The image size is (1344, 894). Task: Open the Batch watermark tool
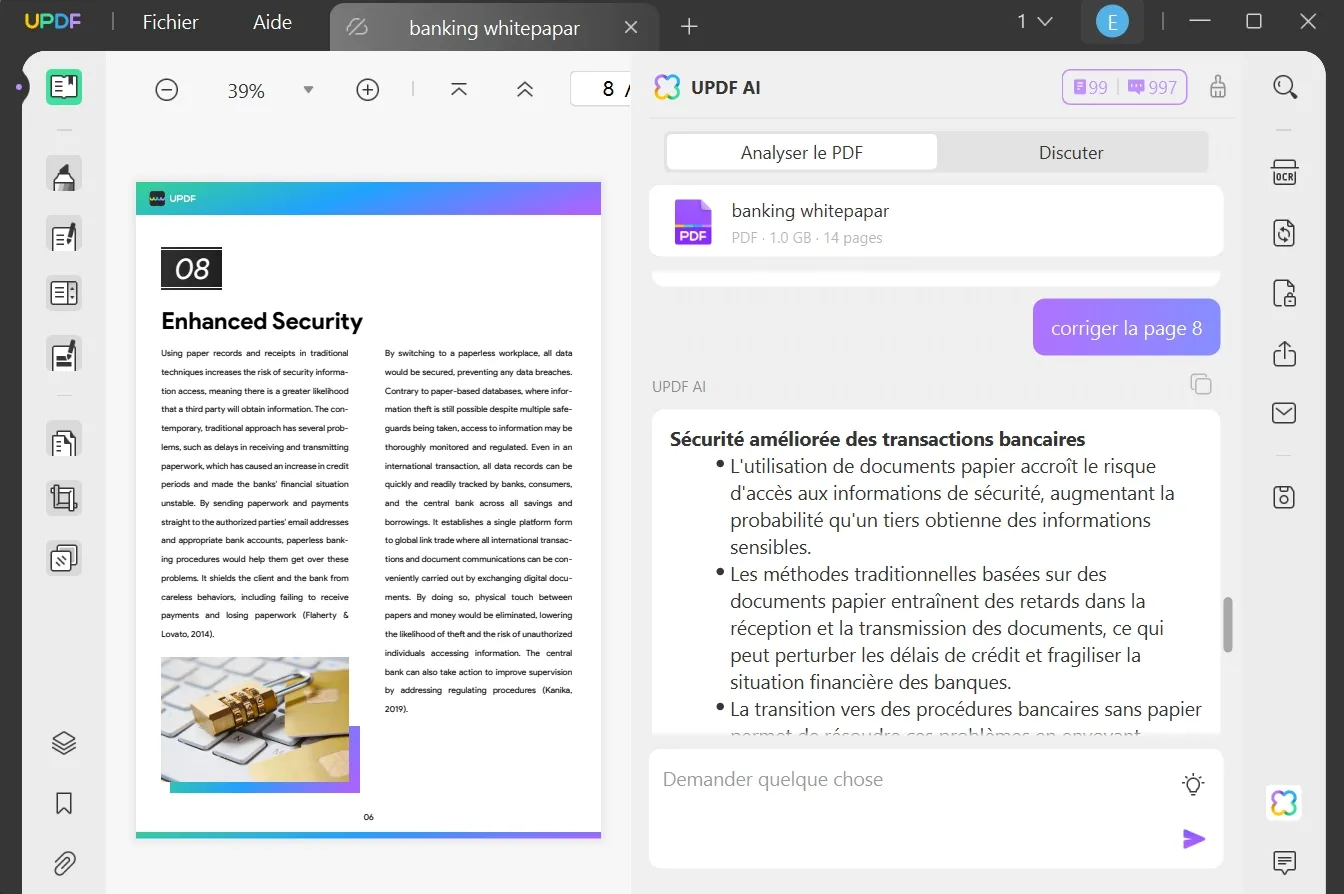(x=64, y=558)
